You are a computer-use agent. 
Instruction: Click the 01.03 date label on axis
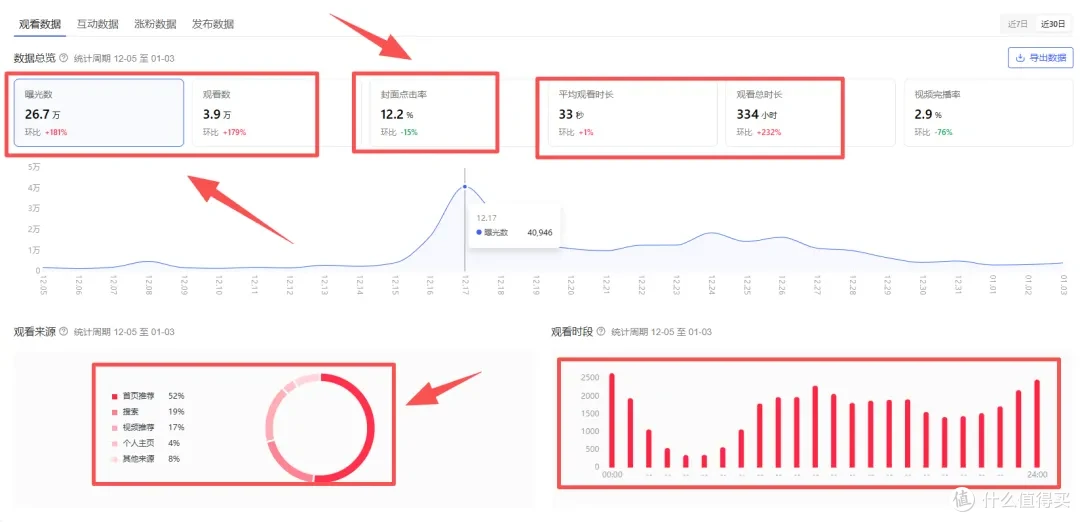[1063, 284]
